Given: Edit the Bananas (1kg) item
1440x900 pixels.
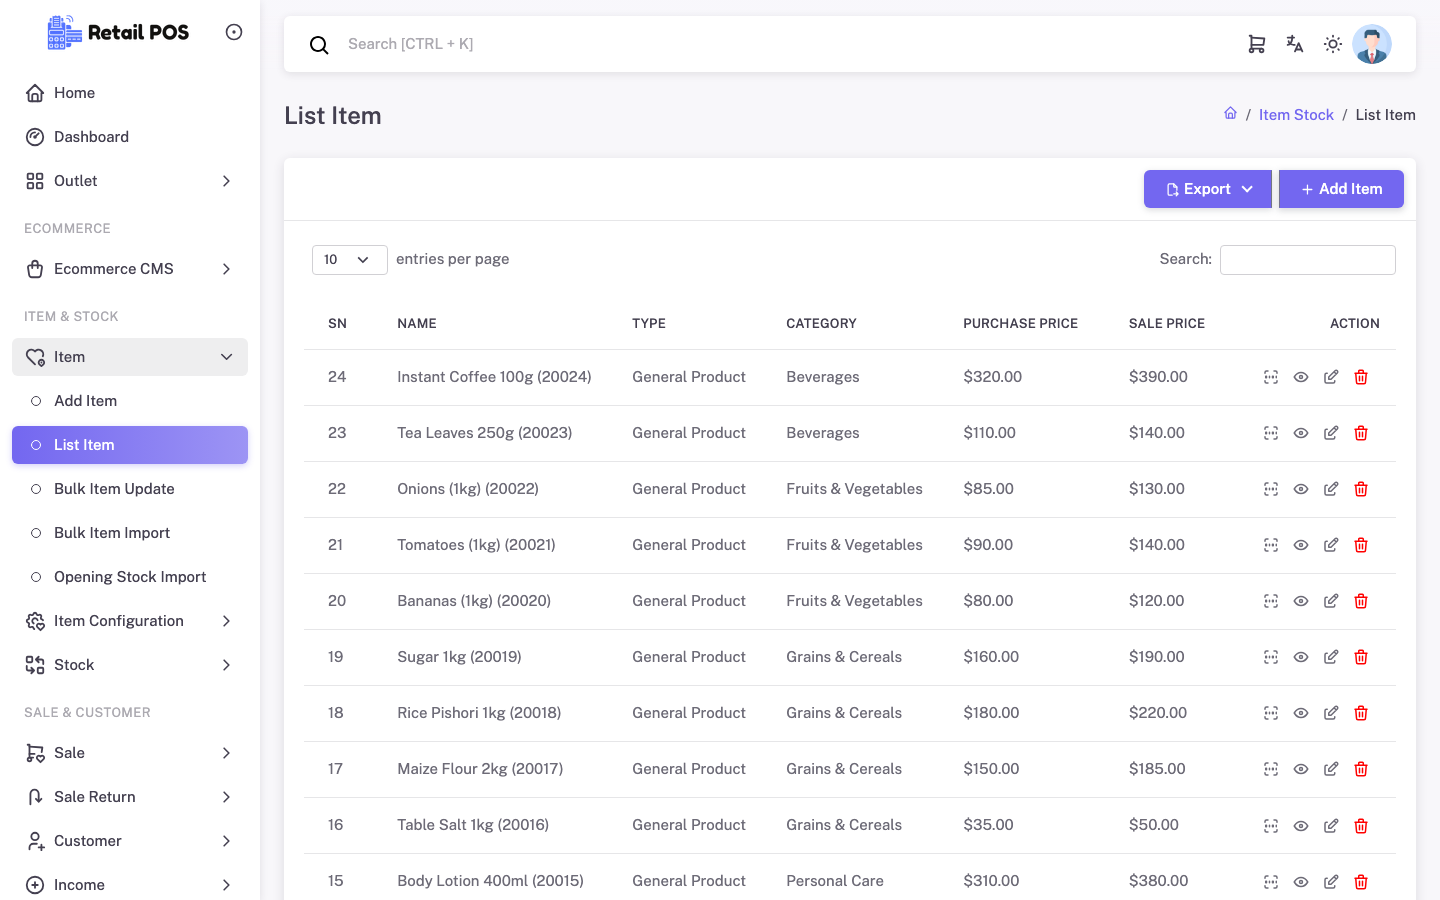Looking at the screenshot, I should pyautogui.click(x=1331, y=601).
